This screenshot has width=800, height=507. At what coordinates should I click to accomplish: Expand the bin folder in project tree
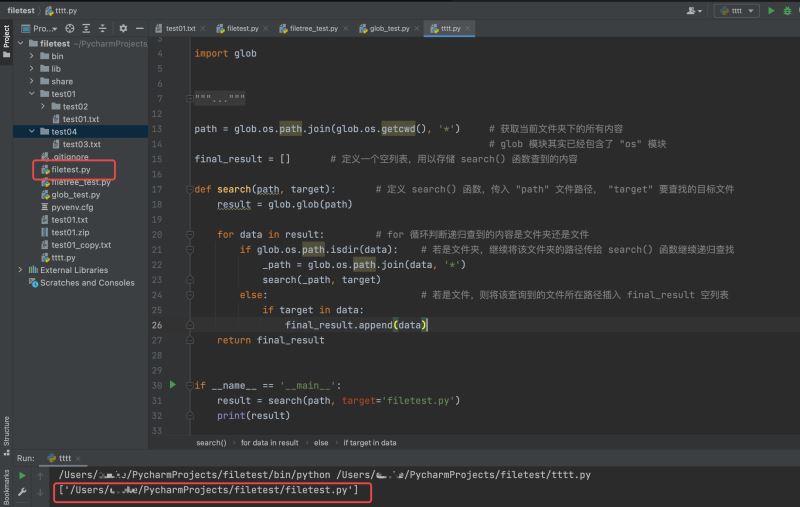coord(31,56)
